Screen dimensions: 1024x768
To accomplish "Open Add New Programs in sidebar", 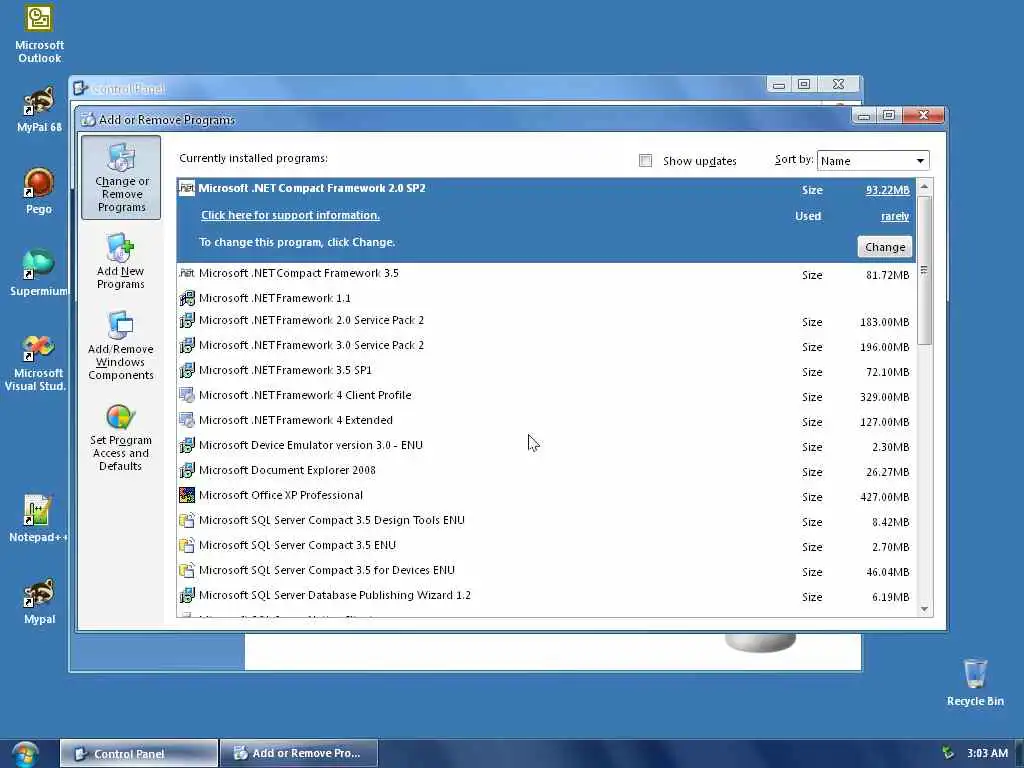I will (x=121, y=261).
